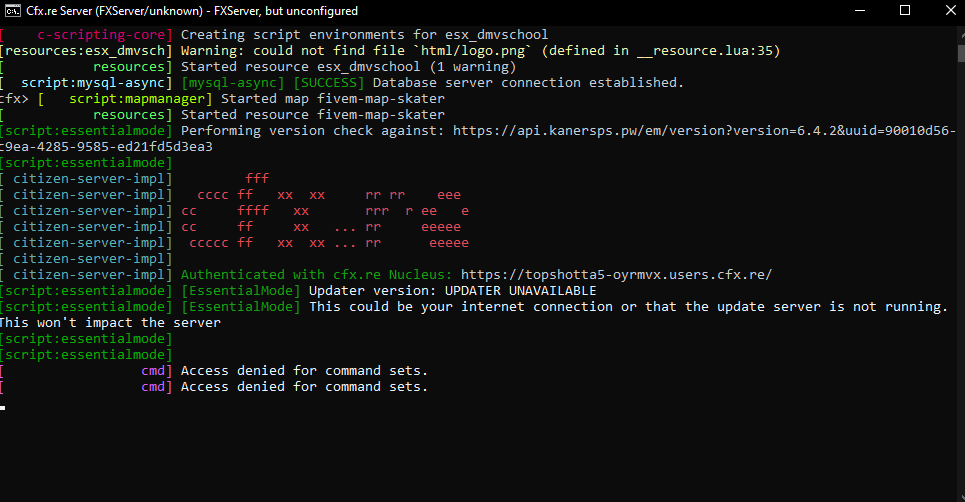
Task: Click the Cfx.re Server window icon
Action: (x=13, y=10)
